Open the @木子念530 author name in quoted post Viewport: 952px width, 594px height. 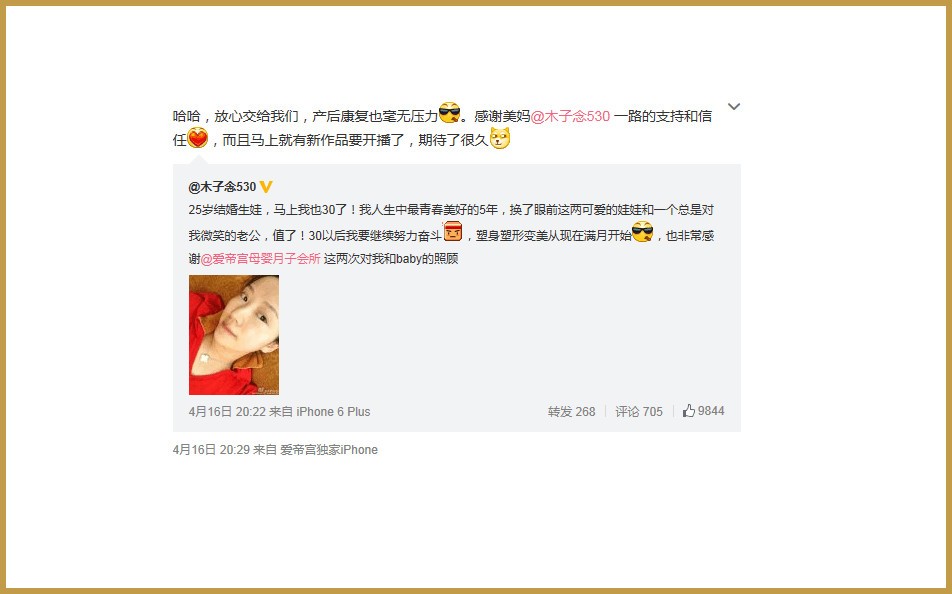point(222,187)
